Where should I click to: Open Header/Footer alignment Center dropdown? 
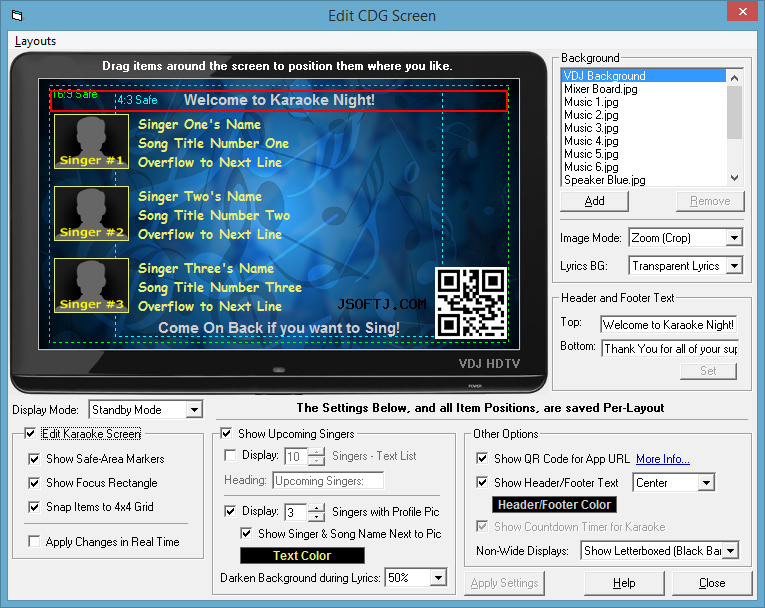(705, 483)
